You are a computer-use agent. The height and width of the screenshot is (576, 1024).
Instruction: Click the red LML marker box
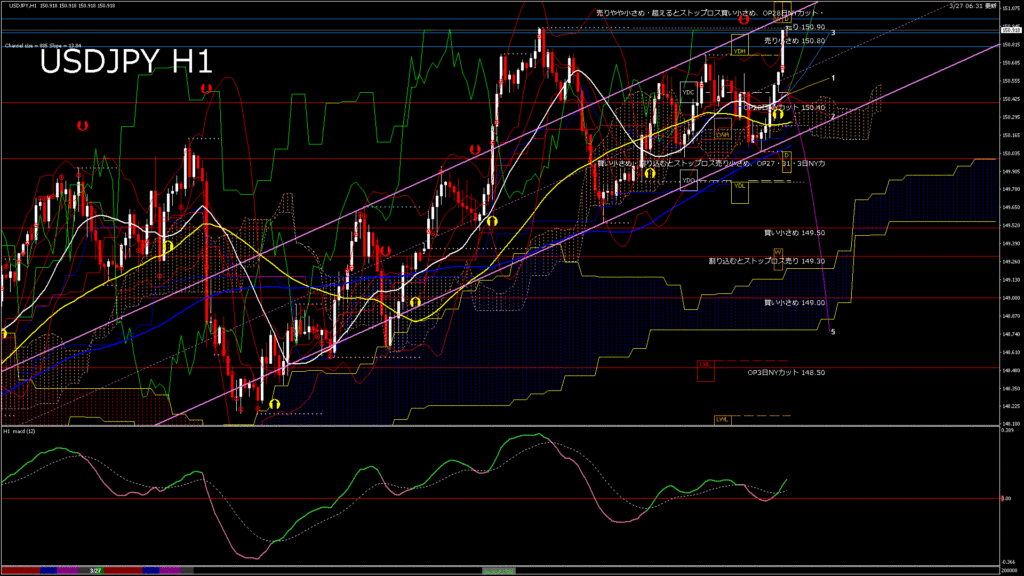click(705, 365)
